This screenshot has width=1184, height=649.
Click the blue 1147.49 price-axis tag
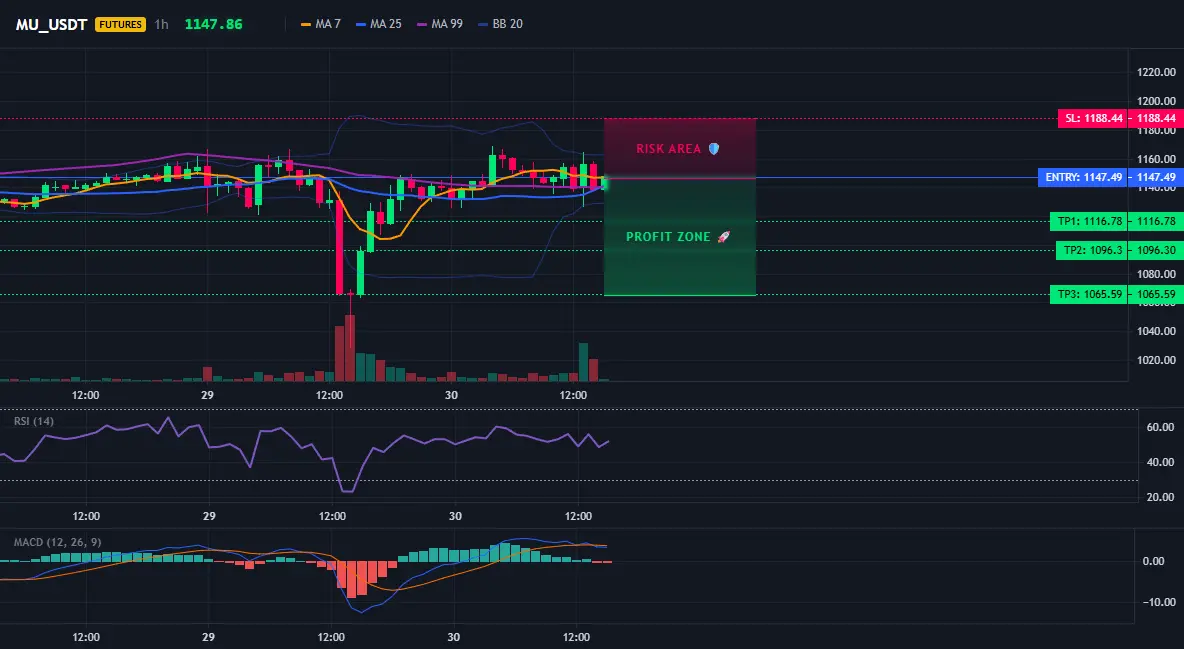pos(1154,178)
